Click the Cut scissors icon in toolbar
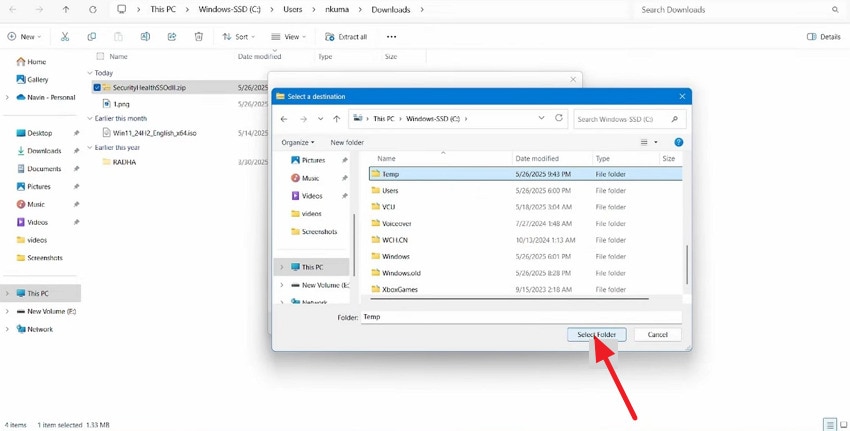The width and height of the screenshot is (850, 431). (65, 37)
